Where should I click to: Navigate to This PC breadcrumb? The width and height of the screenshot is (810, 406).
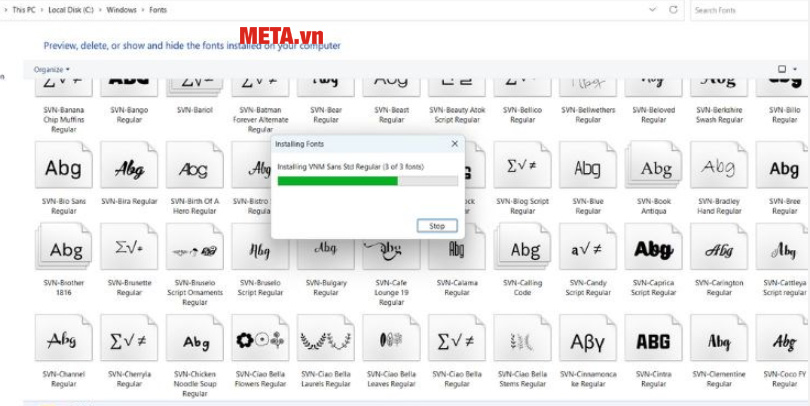click(x=24, y=10)
